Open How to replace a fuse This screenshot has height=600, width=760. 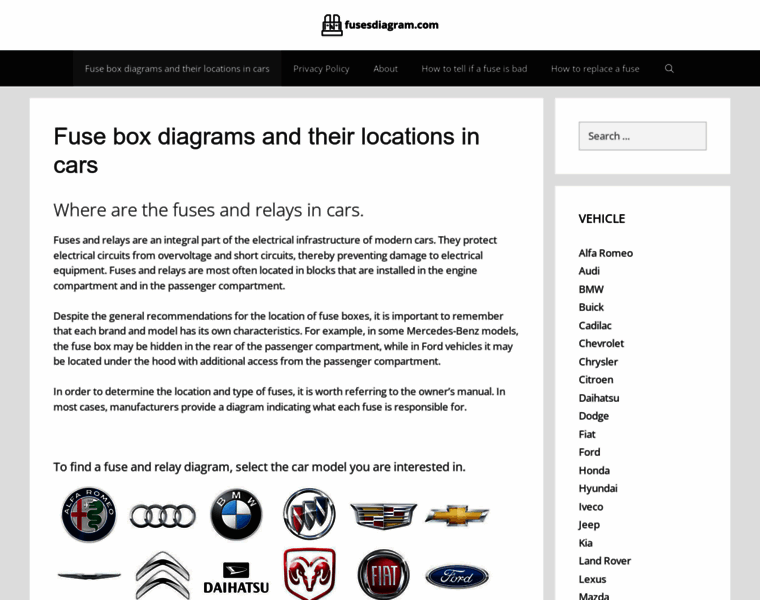tap(595, 68)
